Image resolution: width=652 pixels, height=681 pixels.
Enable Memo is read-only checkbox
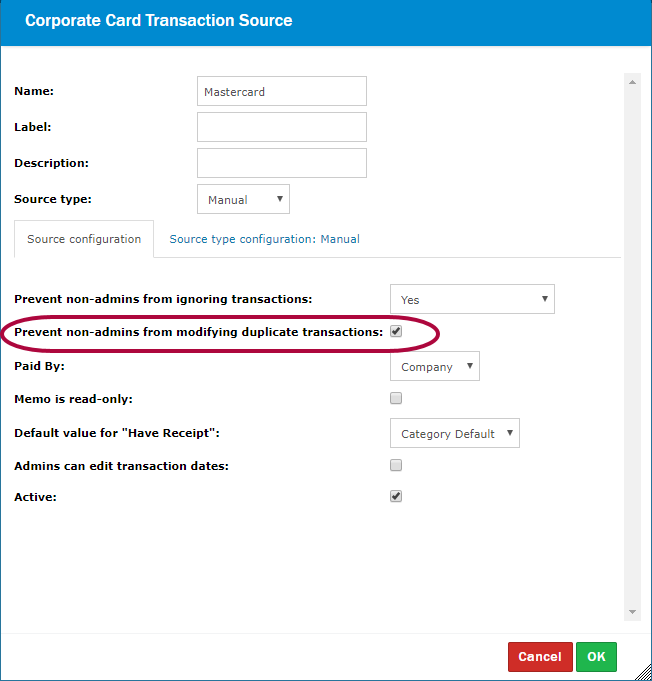[396, 398]
